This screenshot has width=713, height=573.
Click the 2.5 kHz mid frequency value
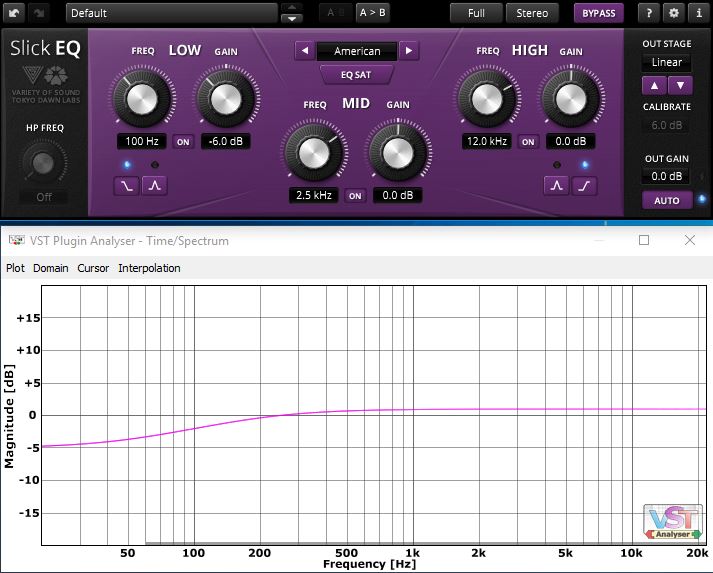point(314,196)
